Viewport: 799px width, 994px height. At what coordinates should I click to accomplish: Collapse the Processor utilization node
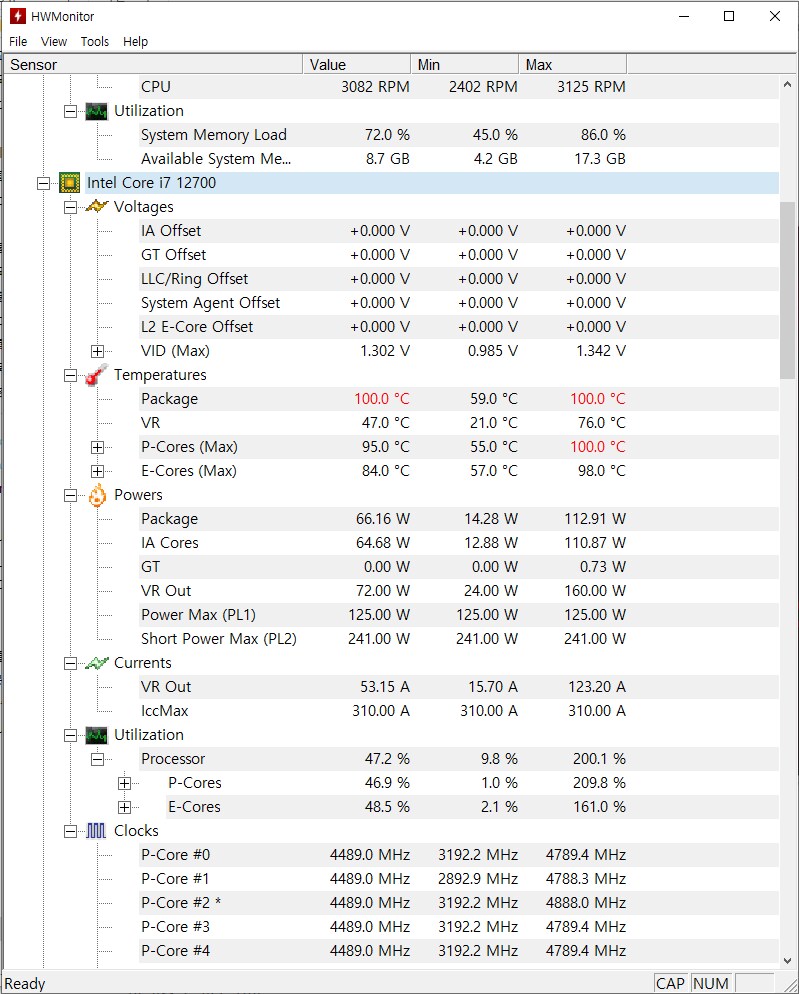pos(97,759)
